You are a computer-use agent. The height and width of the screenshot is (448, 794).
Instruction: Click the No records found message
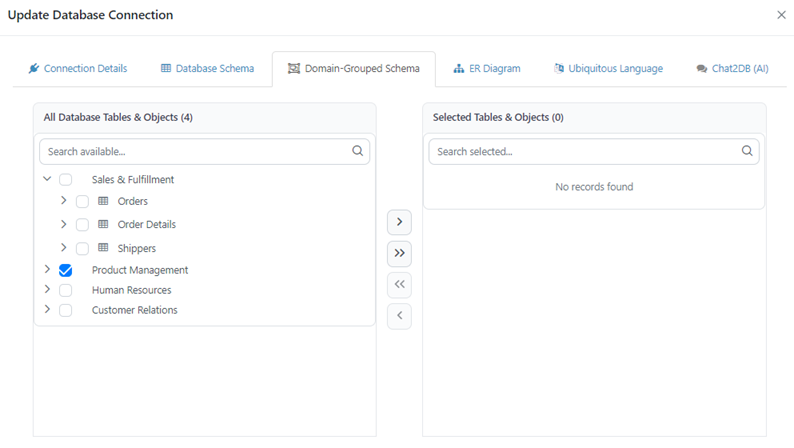point(594,187)
